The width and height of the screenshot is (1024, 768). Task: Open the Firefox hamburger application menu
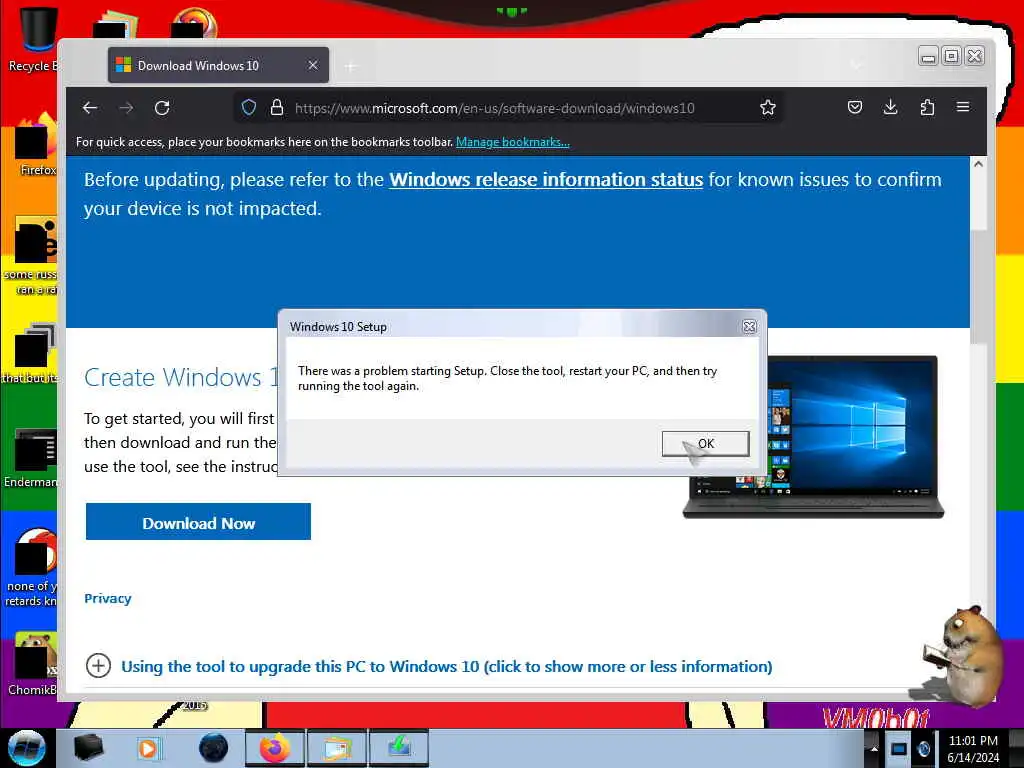coord(963,107)
